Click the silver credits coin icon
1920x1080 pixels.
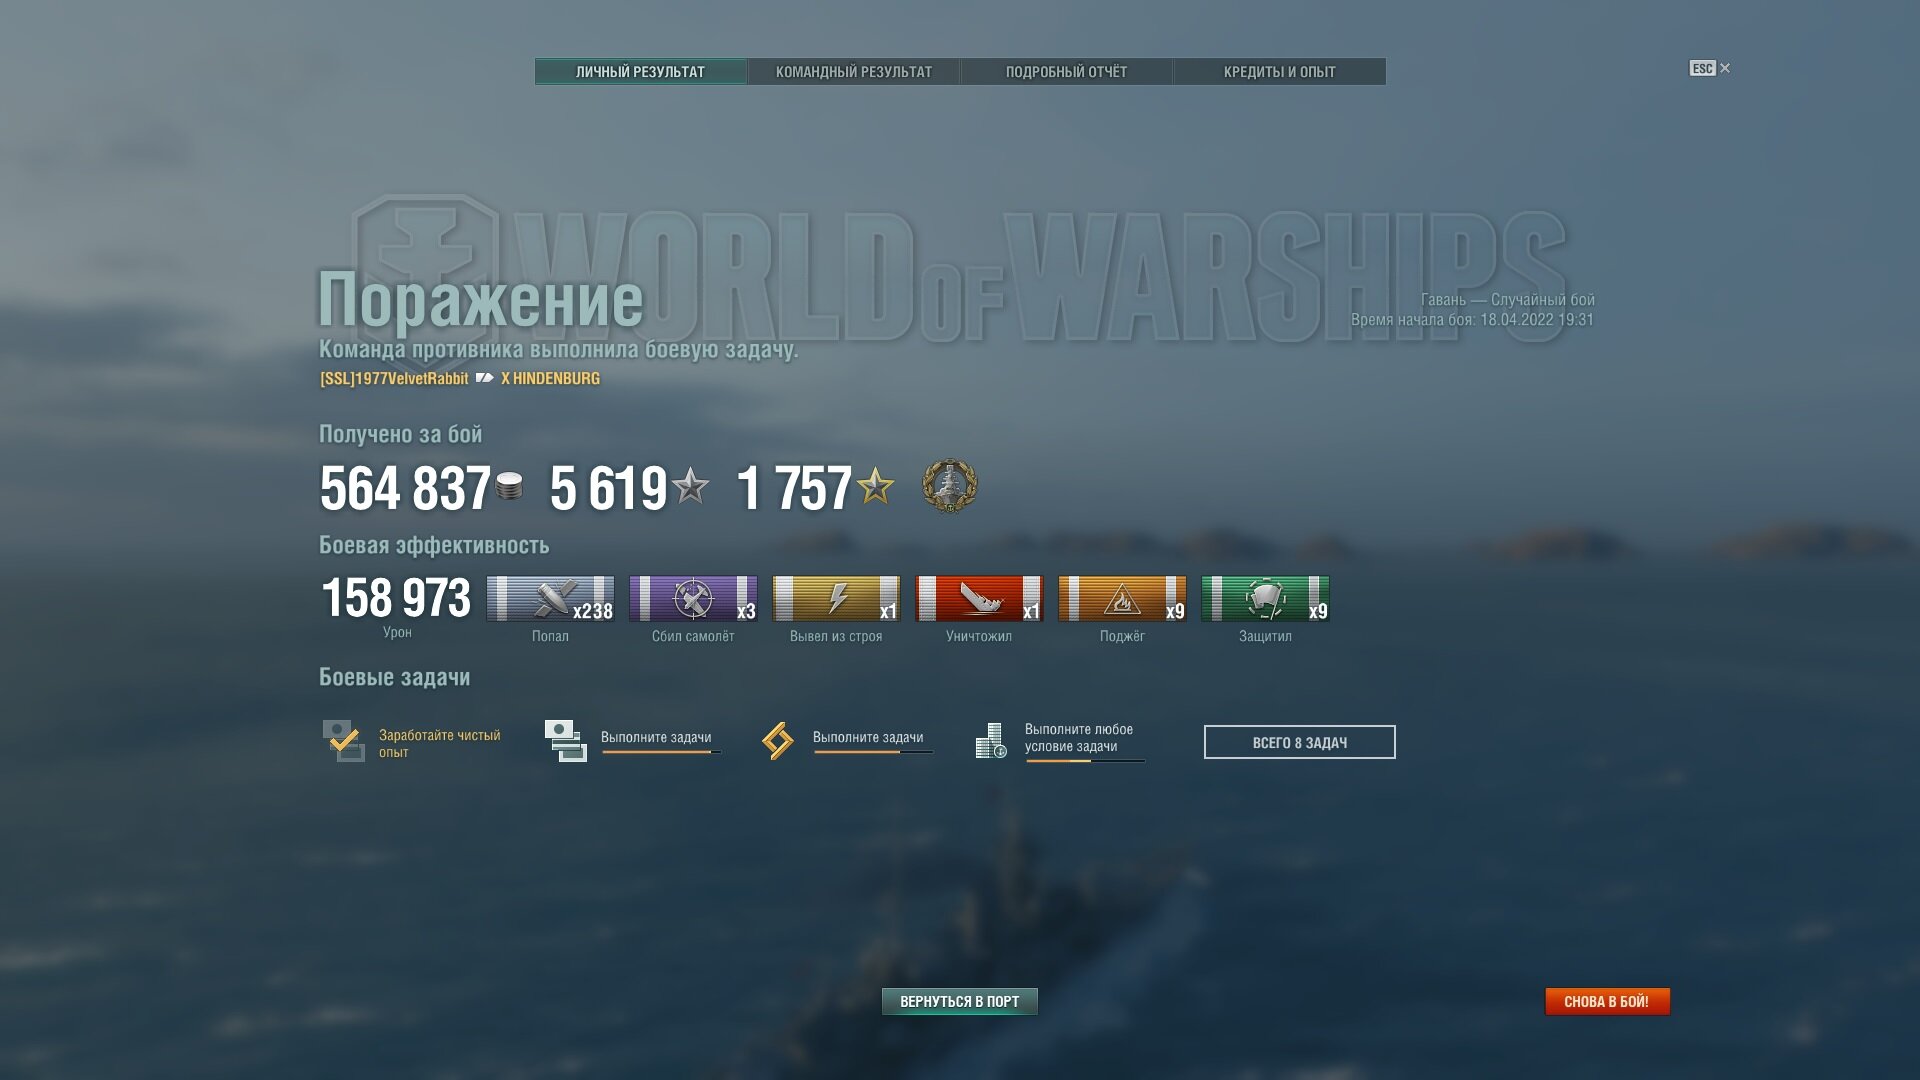(509, 486)
